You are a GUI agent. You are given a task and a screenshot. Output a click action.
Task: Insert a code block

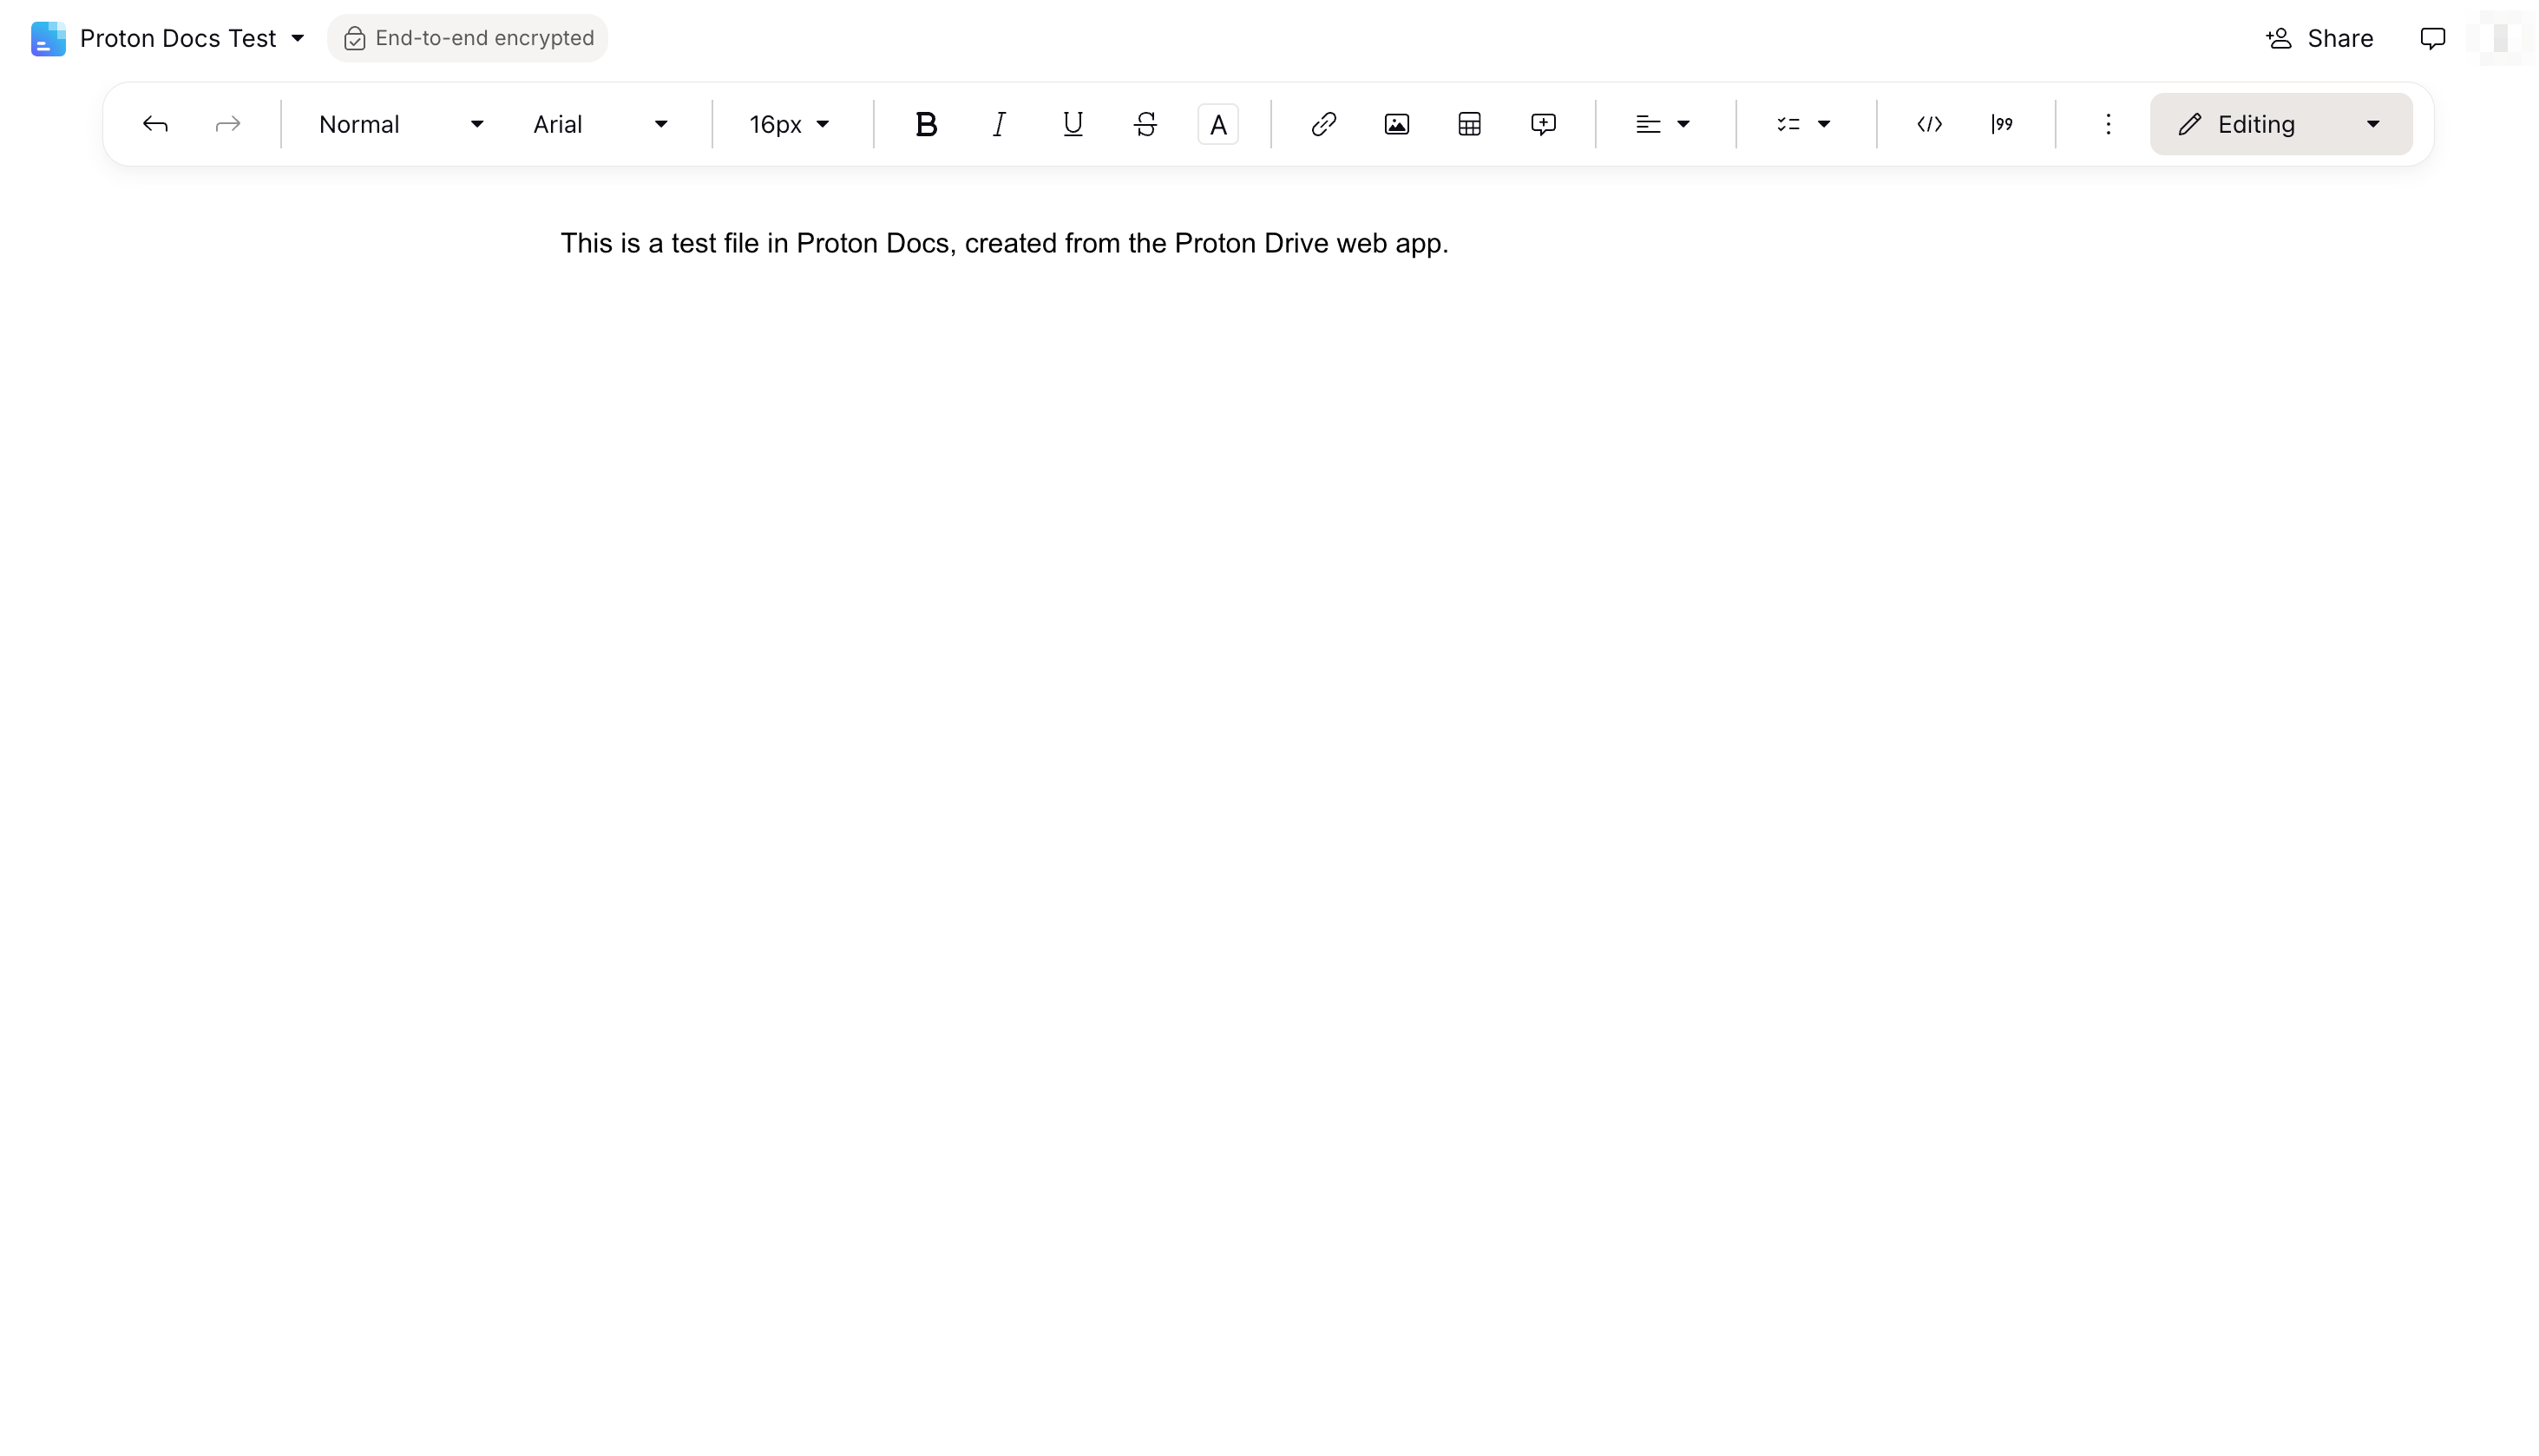coord(1929,124)
